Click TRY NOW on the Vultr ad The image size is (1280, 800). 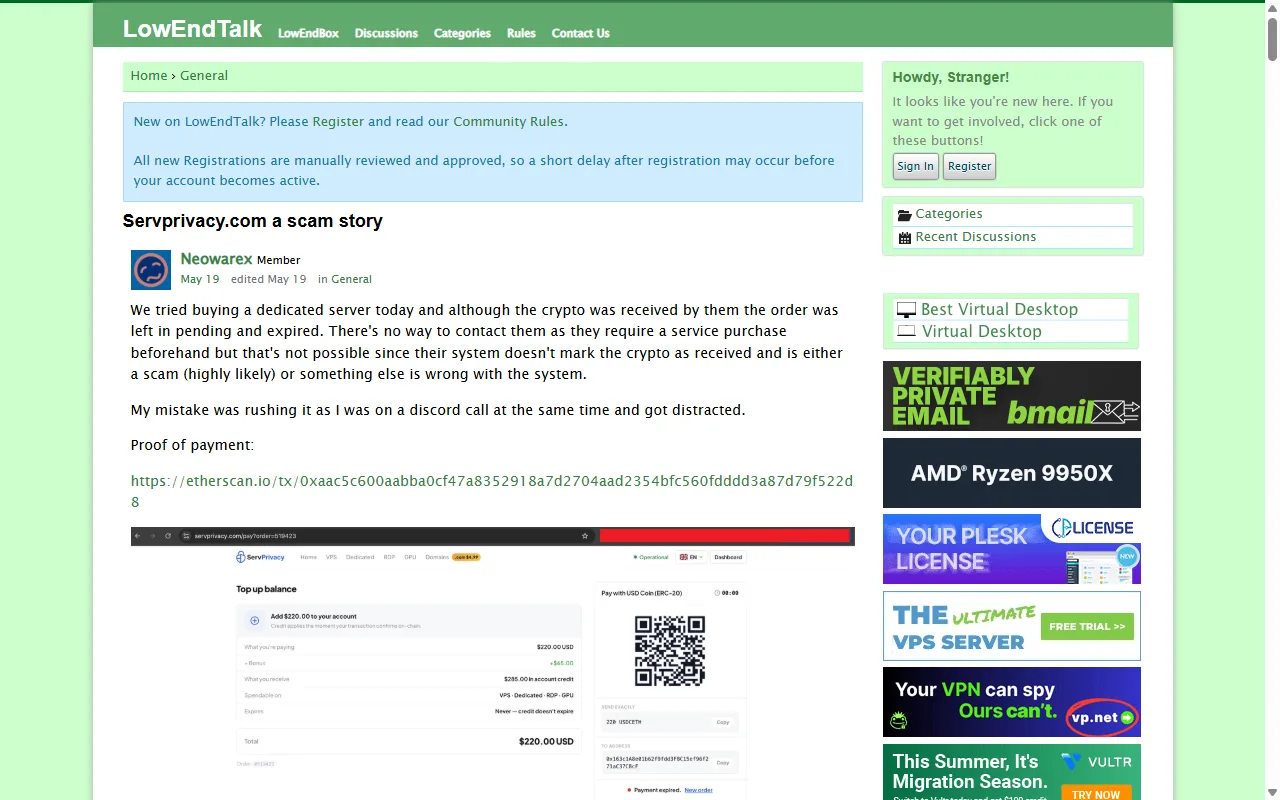1096,794
